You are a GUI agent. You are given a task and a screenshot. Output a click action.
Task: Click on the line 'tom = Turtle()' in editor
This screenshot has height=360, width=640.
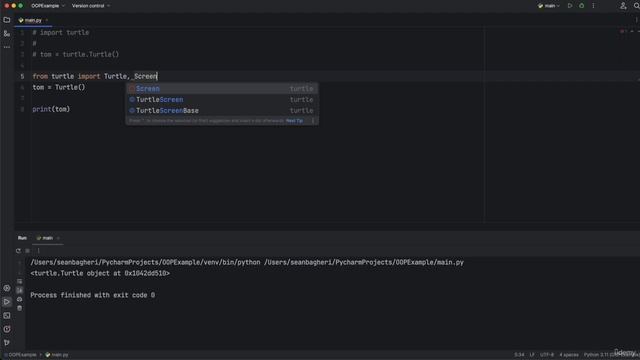(59, 87)
